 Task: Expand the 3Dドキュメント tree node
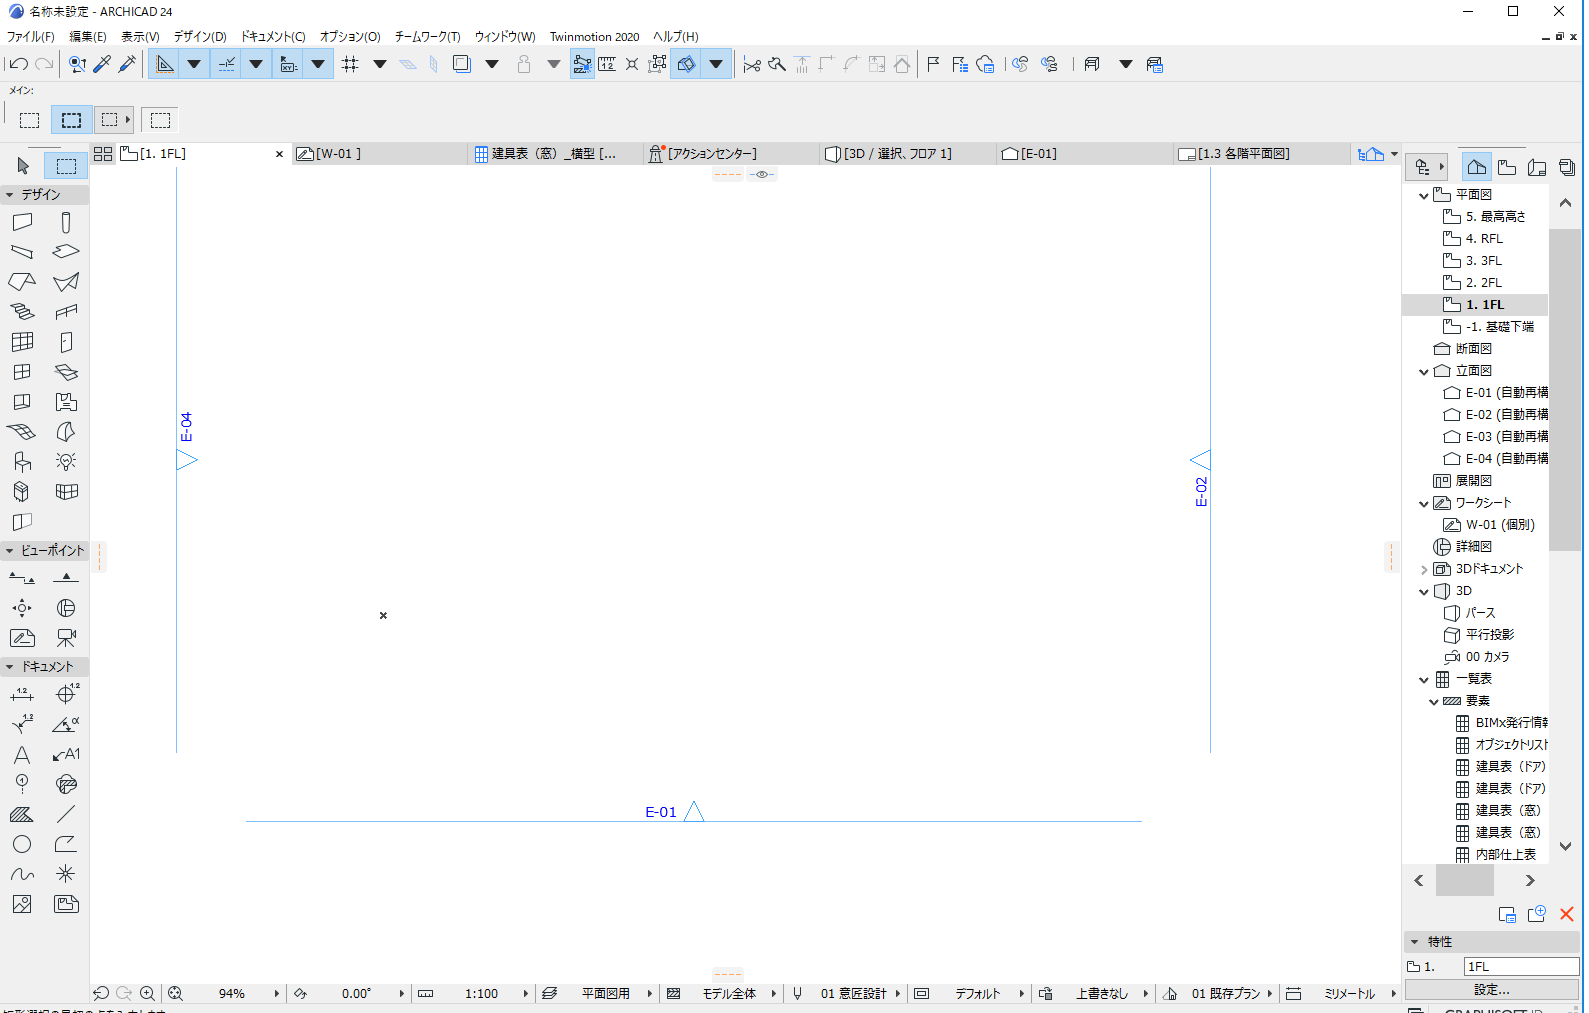point(1424,569)
